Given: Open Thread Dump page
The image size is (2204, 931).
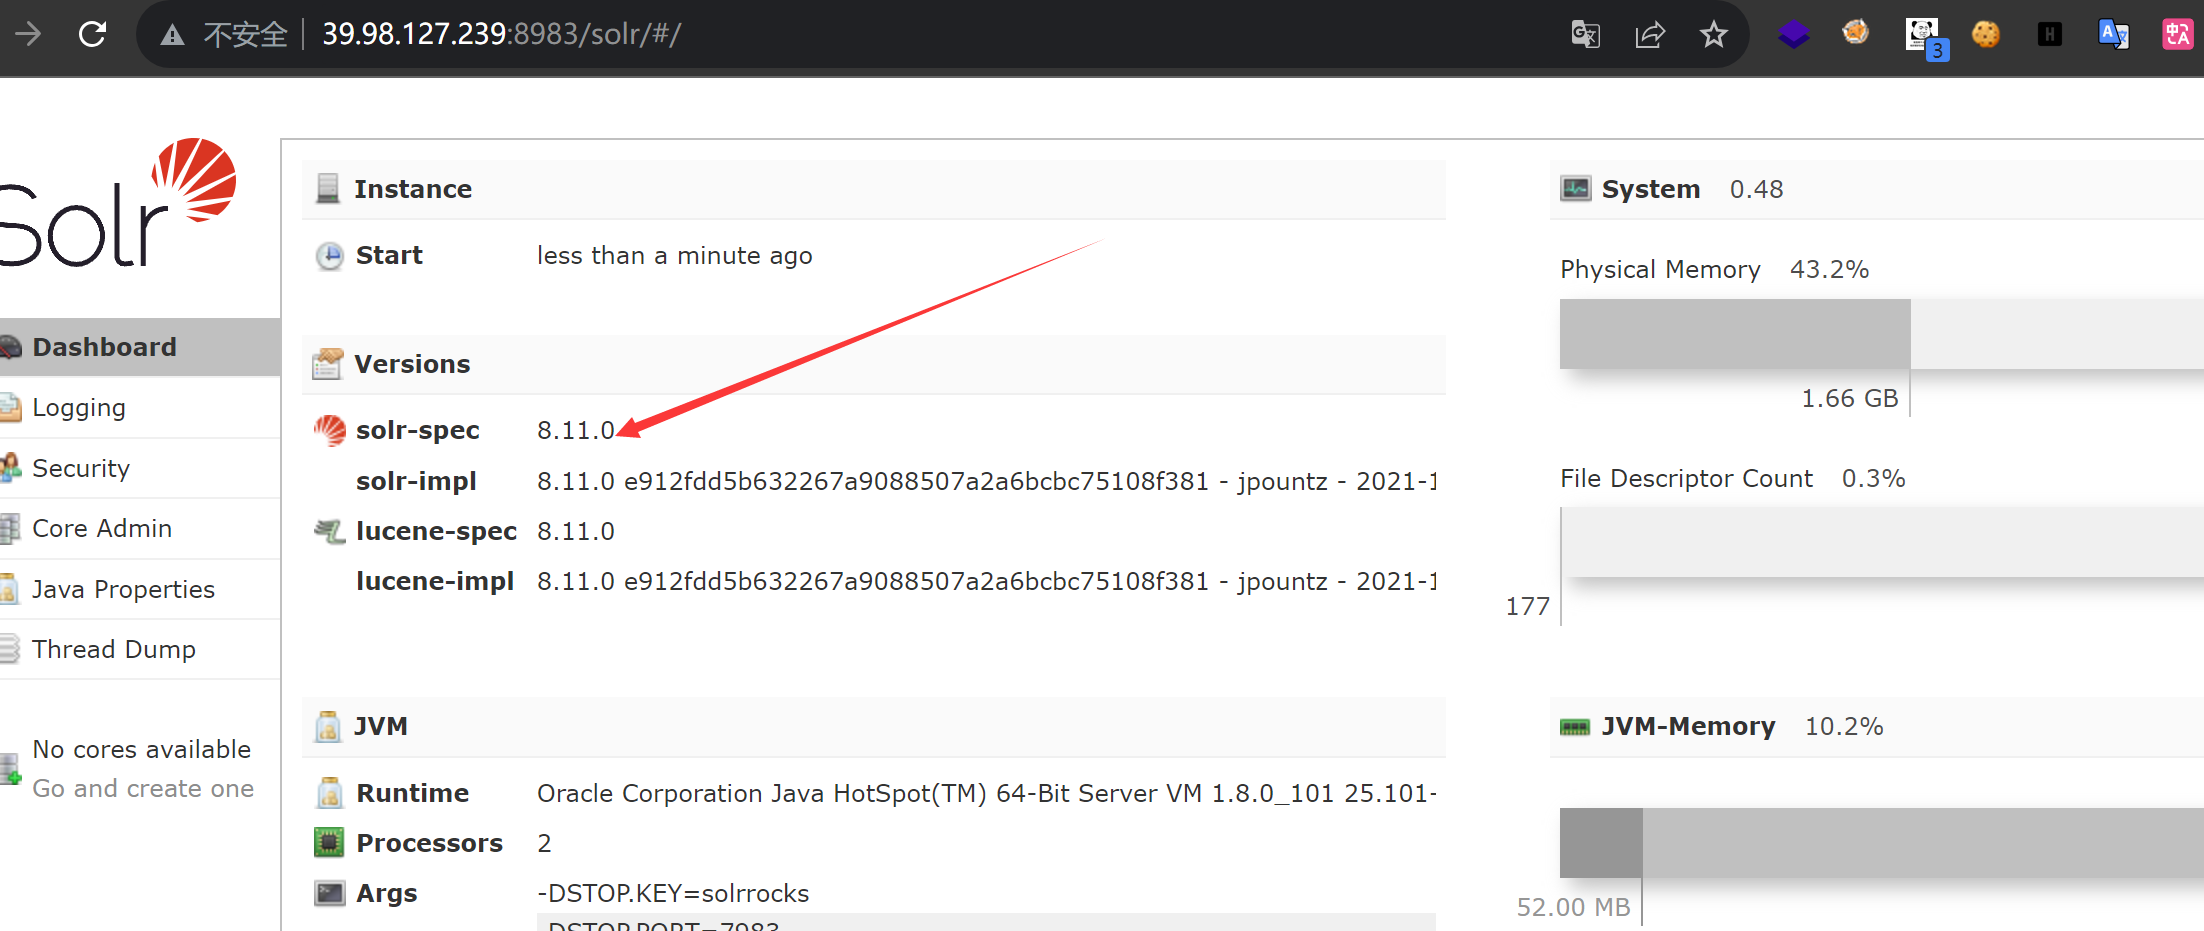Looking at the screenshot, I should click(114, 649).
